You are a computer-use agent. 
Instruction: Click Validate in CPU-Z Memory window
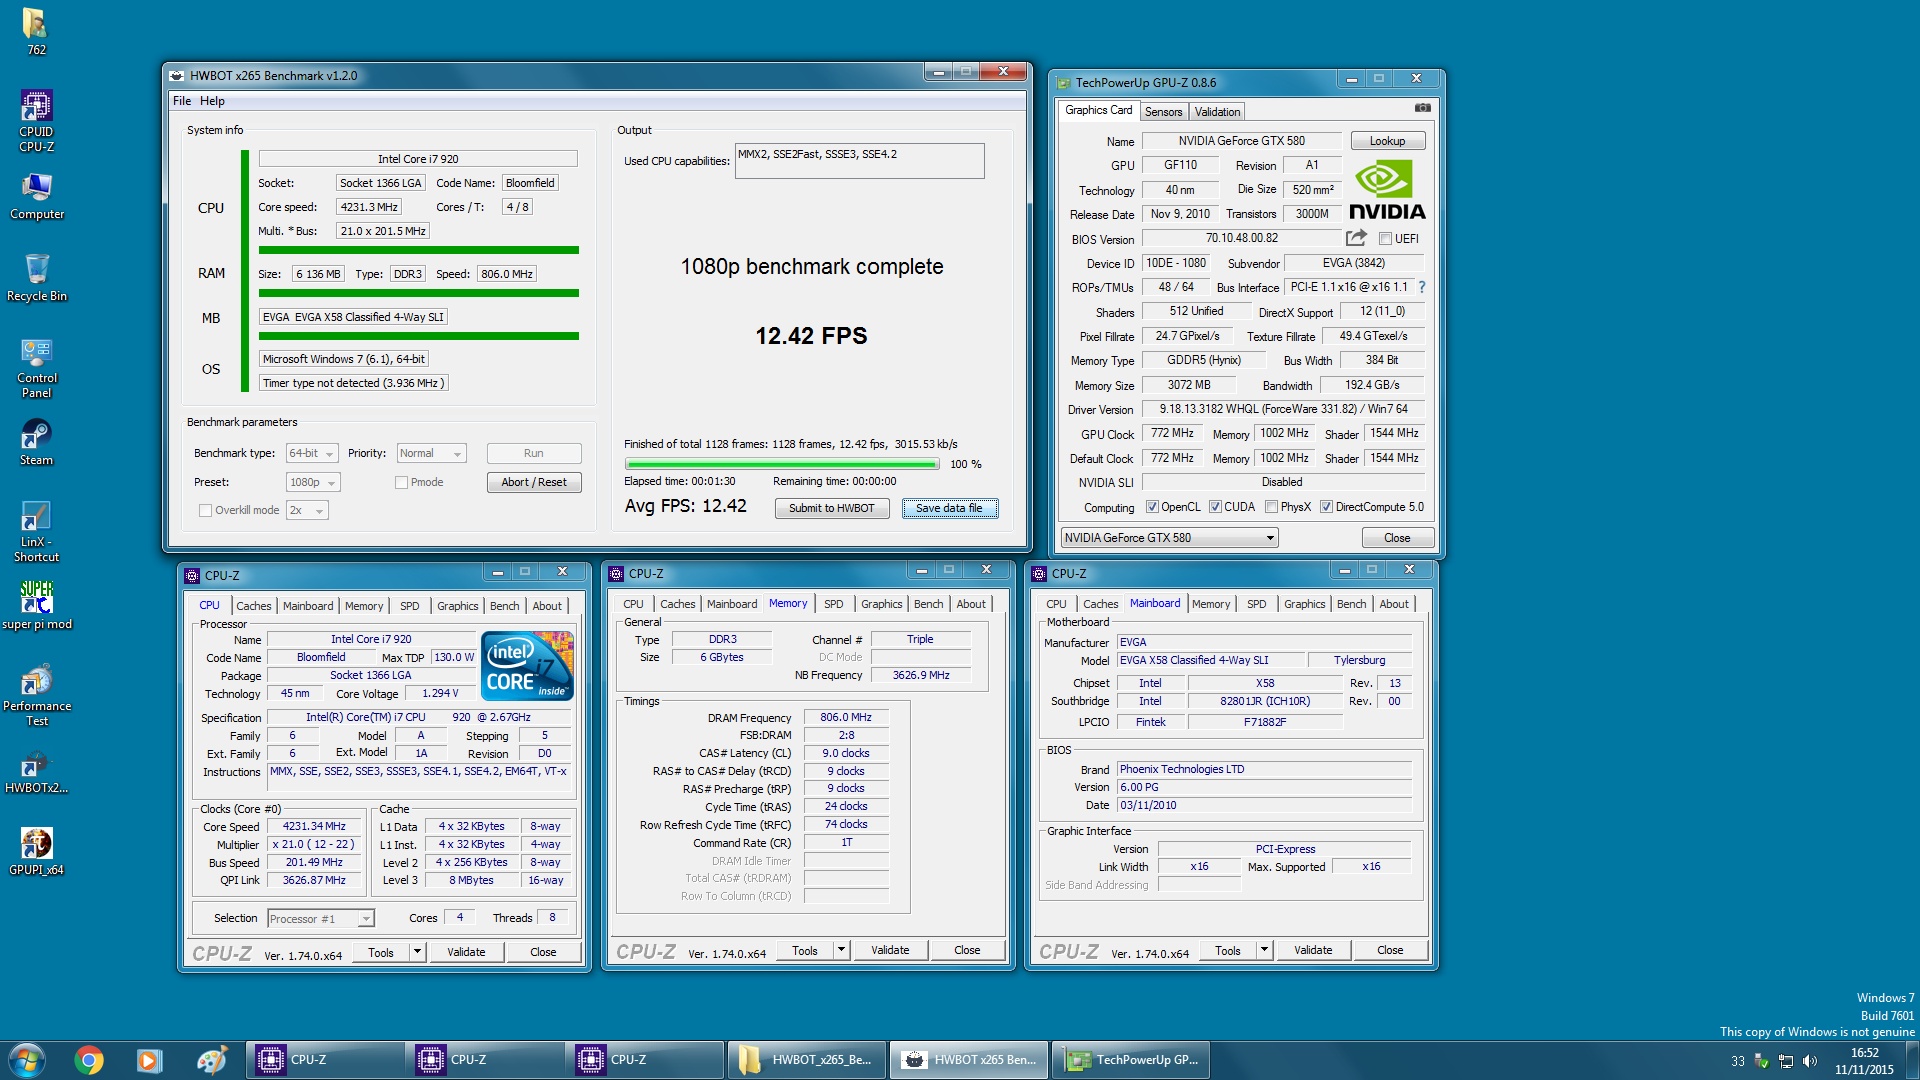coord(889,950)
